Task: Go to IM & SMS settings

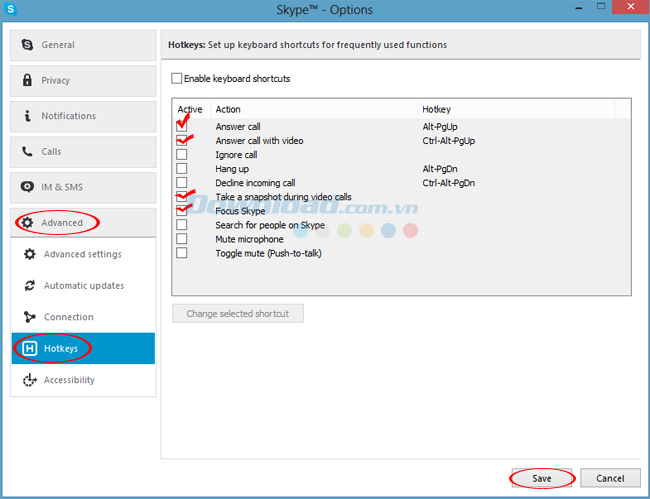Action: point(83,188)
